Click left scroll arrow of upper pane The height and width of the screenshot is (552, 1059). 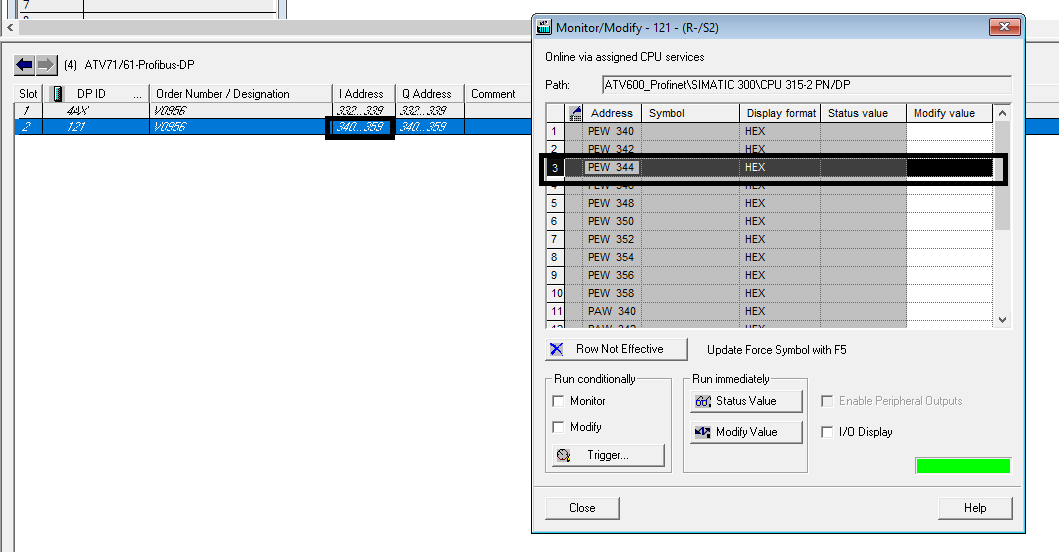pos(9,28)
